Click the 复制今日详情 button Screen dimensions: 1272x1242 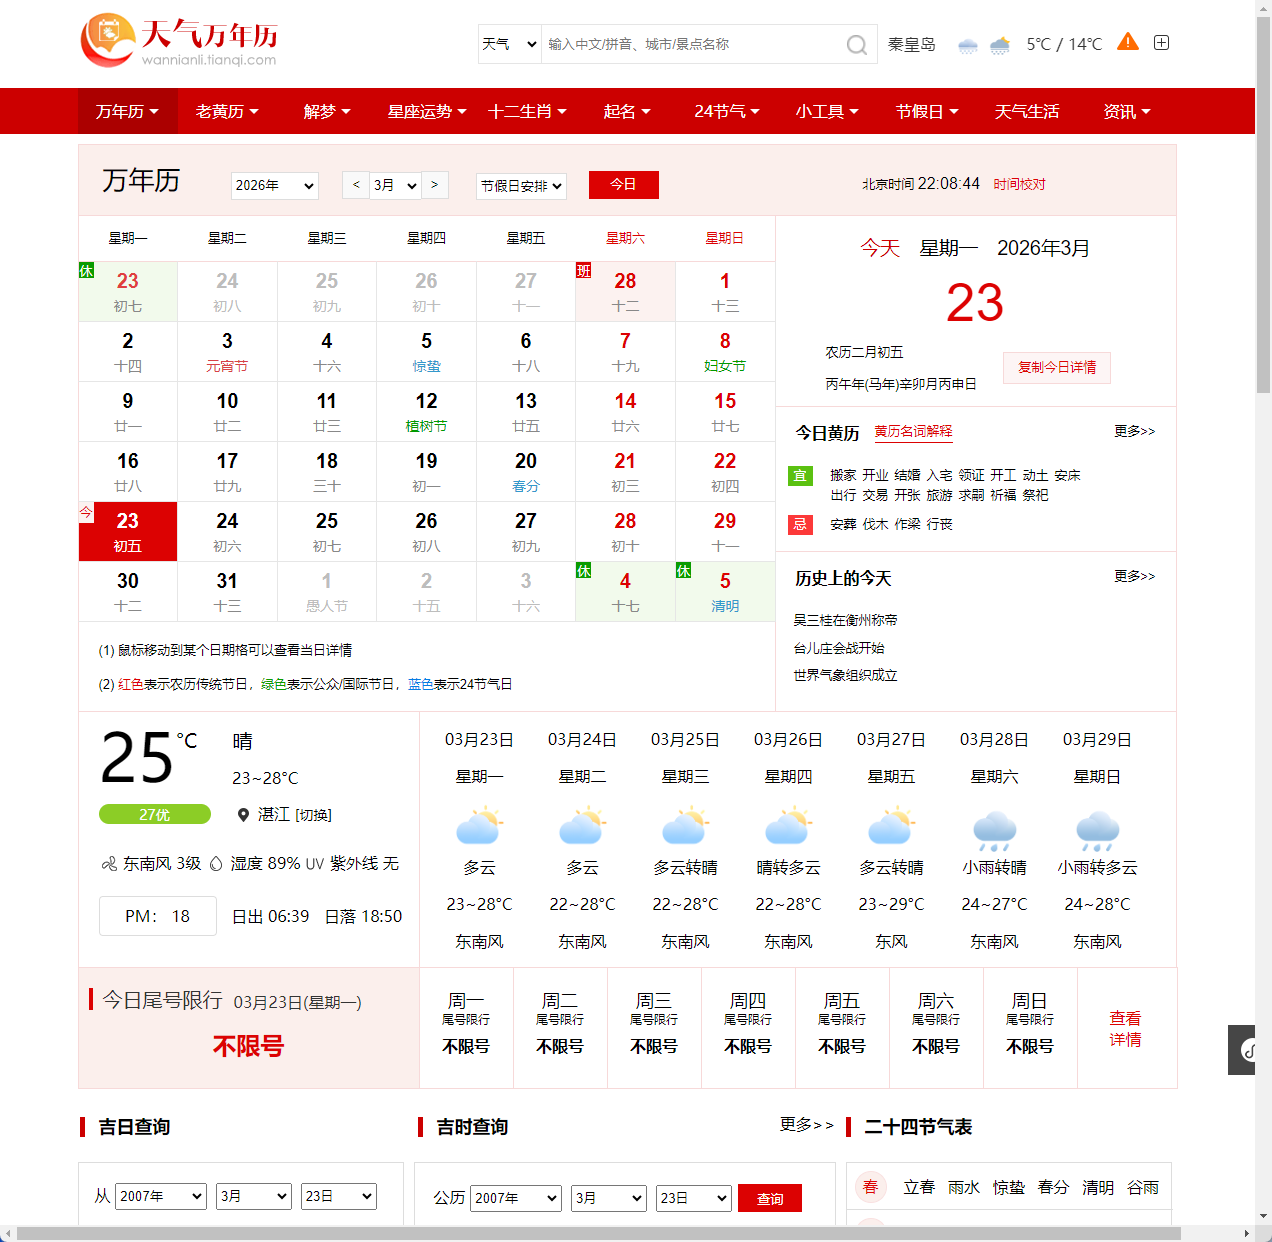pos(1056,368)
